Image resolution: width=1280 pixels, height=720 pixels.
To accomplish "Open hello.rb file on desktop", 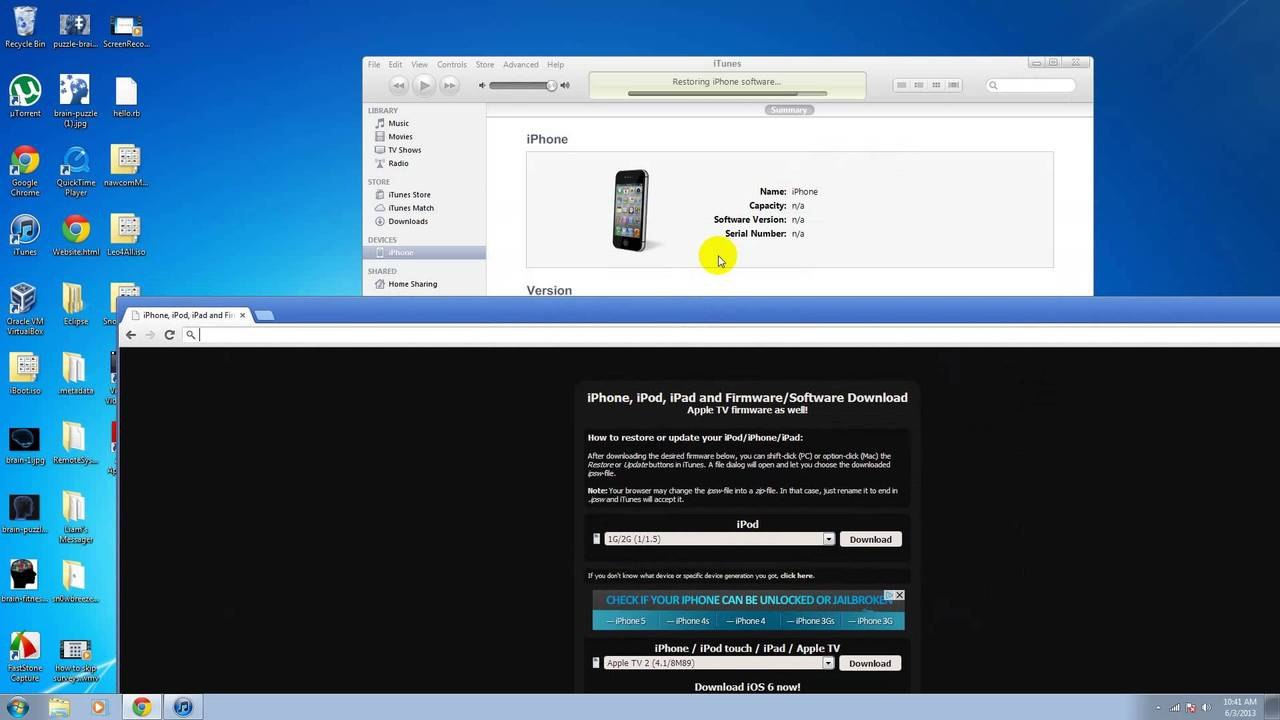I will [126, 97].
